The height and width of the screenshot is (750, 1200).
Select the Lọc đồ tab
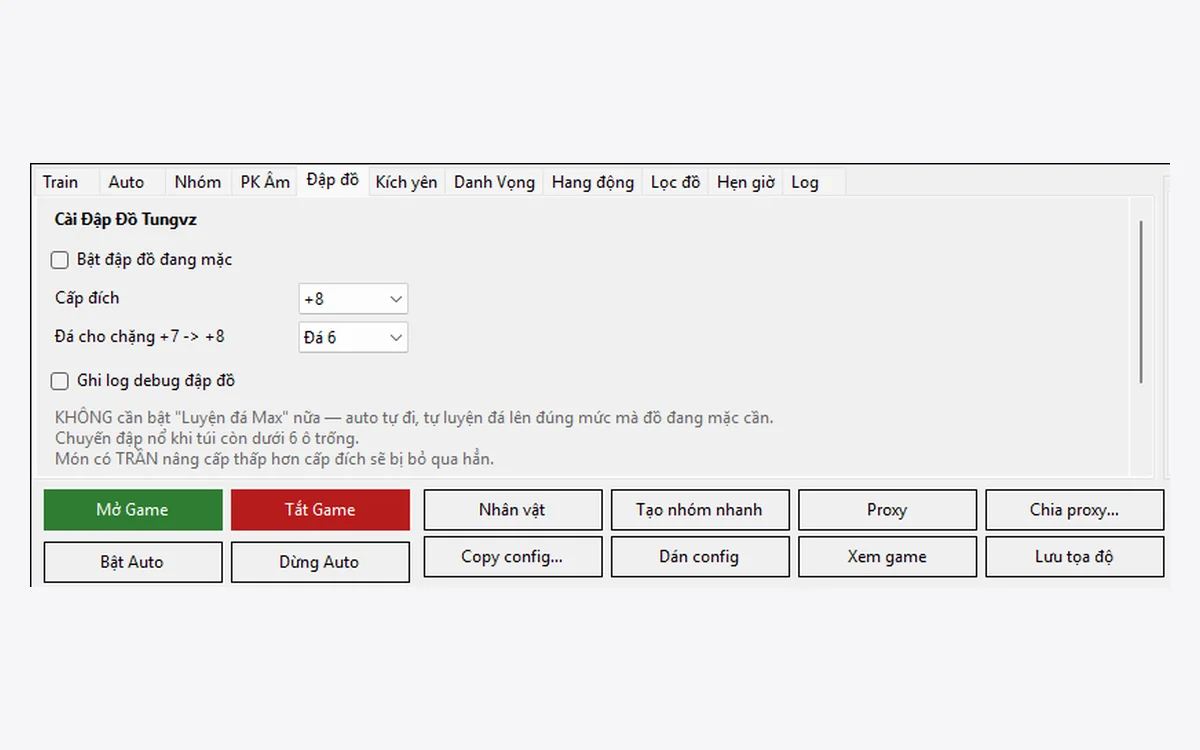(675, 182)
